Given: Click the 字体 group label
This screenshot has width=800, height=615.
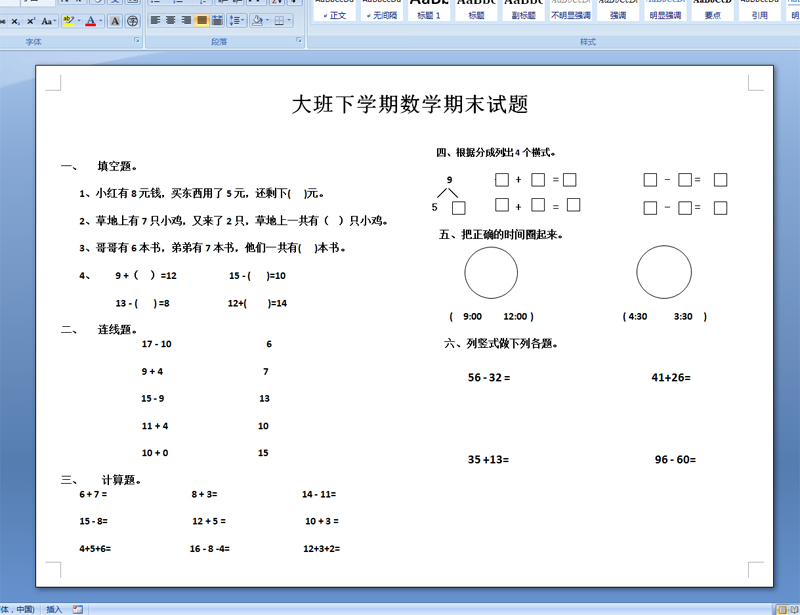Looking at the screenshot, I should point(34,42).
